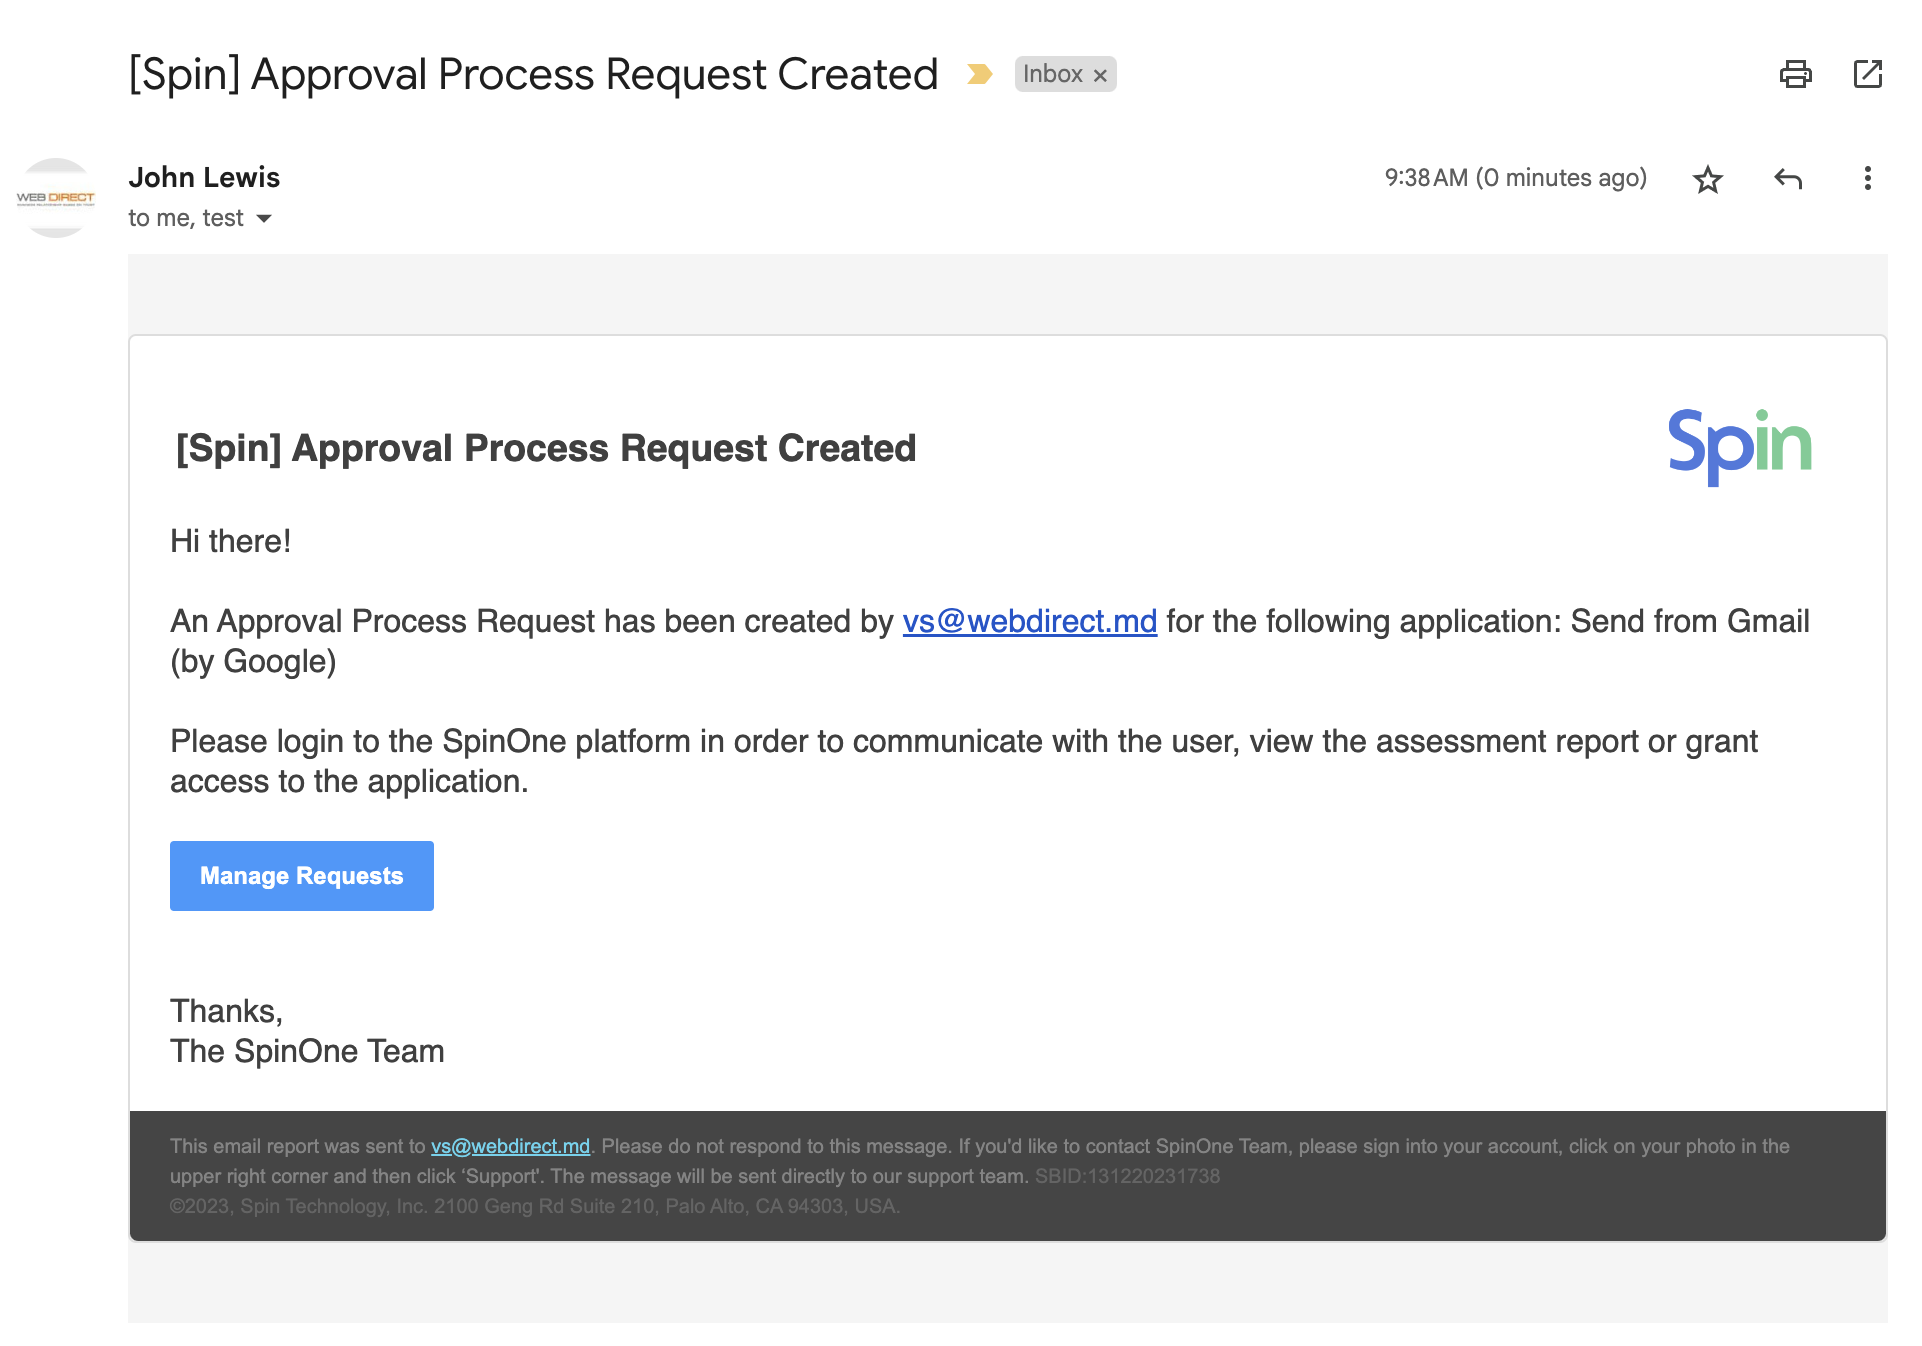Click the email subject title at top

533,74
